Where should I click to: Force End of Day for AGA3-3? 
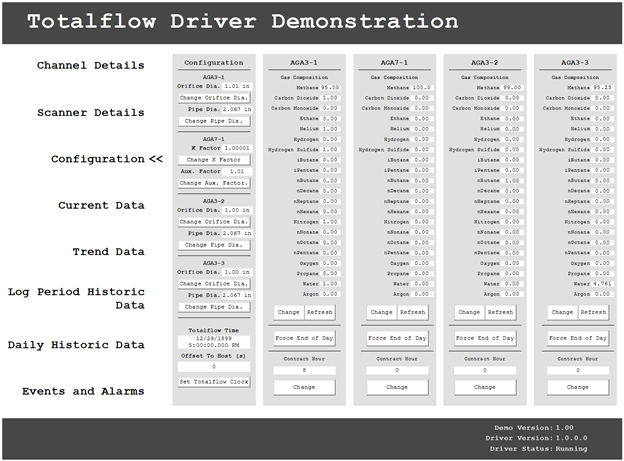[578, 338]
